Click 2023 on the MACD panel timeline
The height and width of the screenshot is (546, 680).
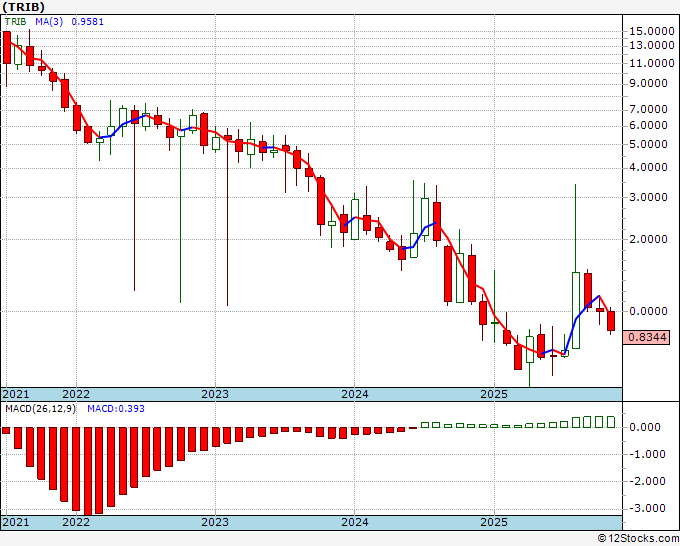[x=215, y=522]
